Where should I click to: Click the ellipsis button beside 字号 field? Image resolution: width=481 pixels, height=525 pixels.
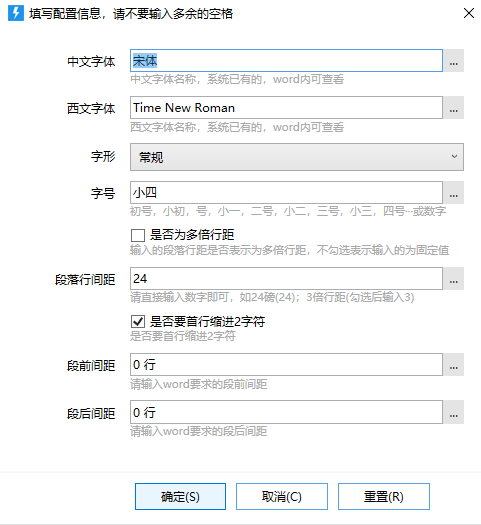(454, 193)
